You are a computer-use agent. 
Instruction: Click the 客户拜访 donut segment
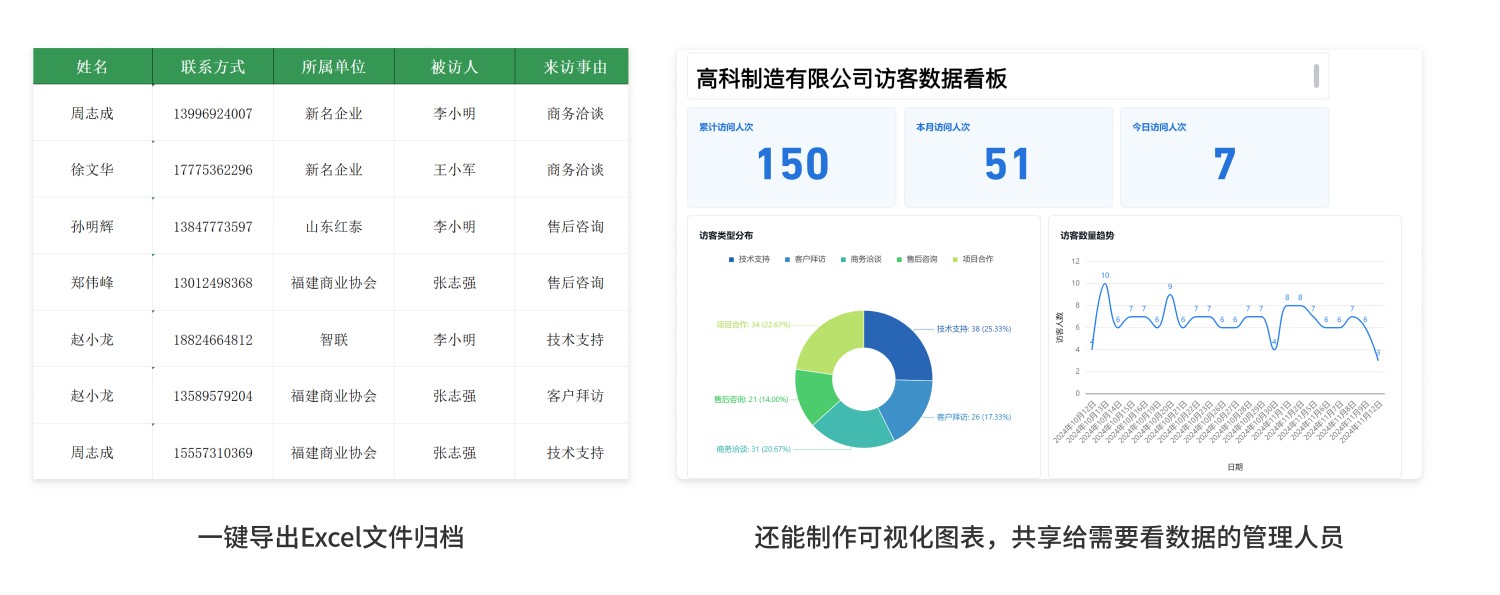tap(905, 408)
